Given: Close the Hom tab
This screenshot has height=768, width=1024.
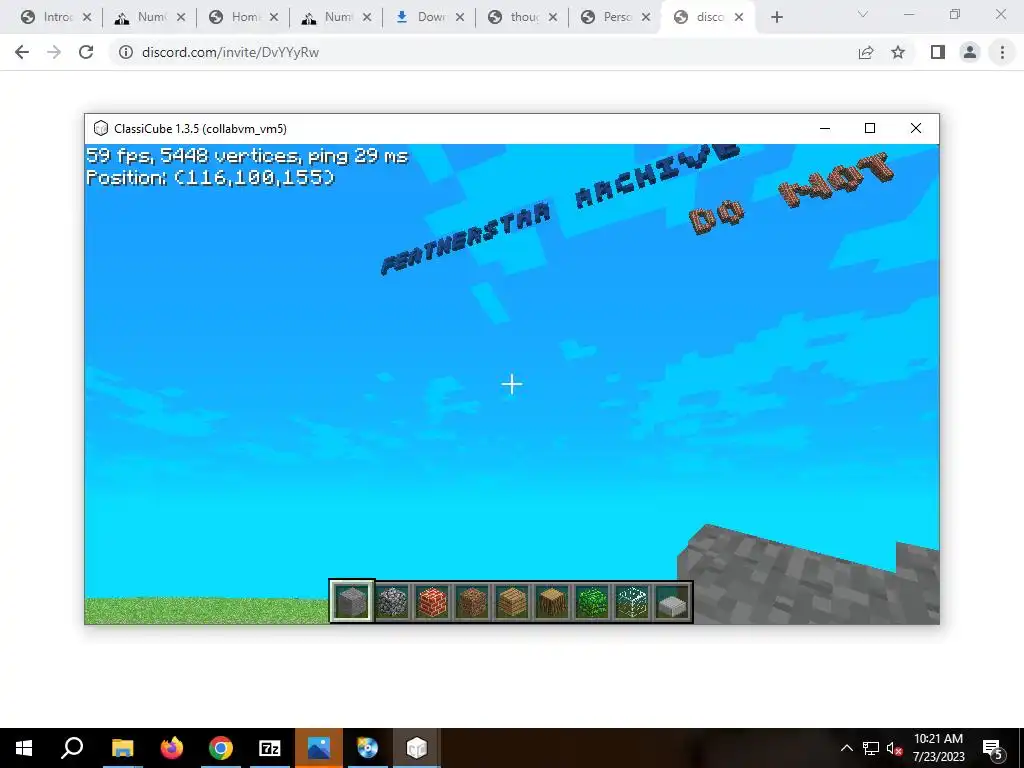Looking at the screenshot, I should coord(274,18).
